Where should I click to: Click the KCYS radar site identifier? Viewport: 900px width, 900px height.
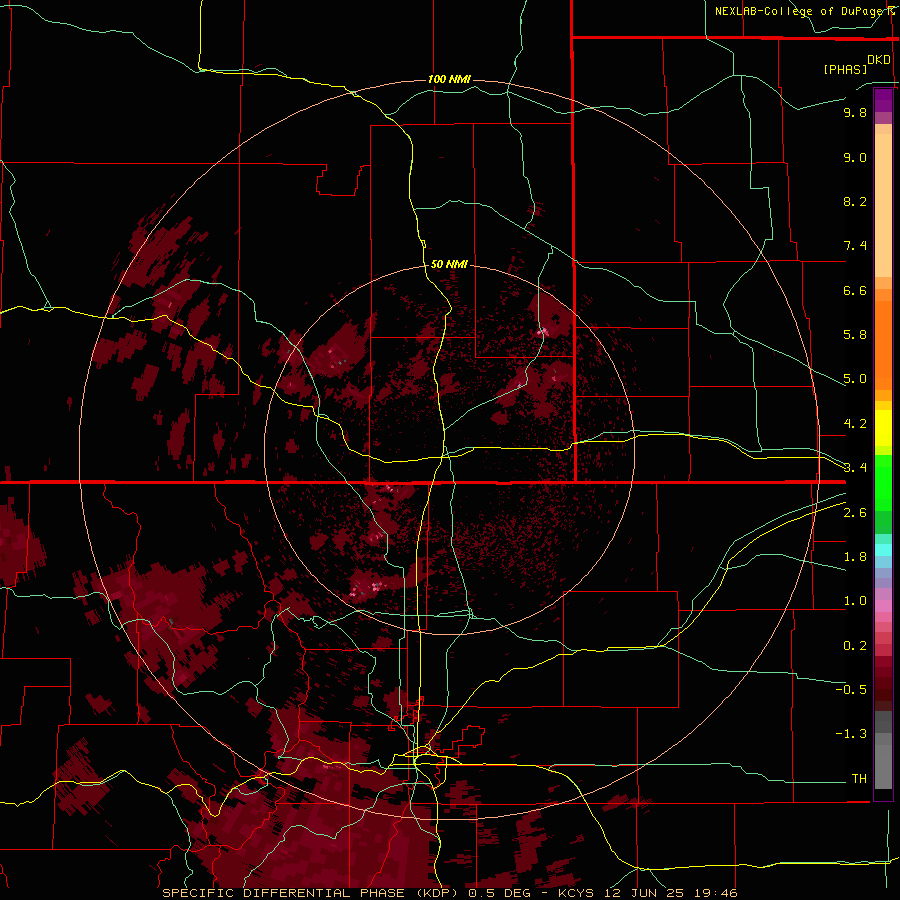(577, 893)
